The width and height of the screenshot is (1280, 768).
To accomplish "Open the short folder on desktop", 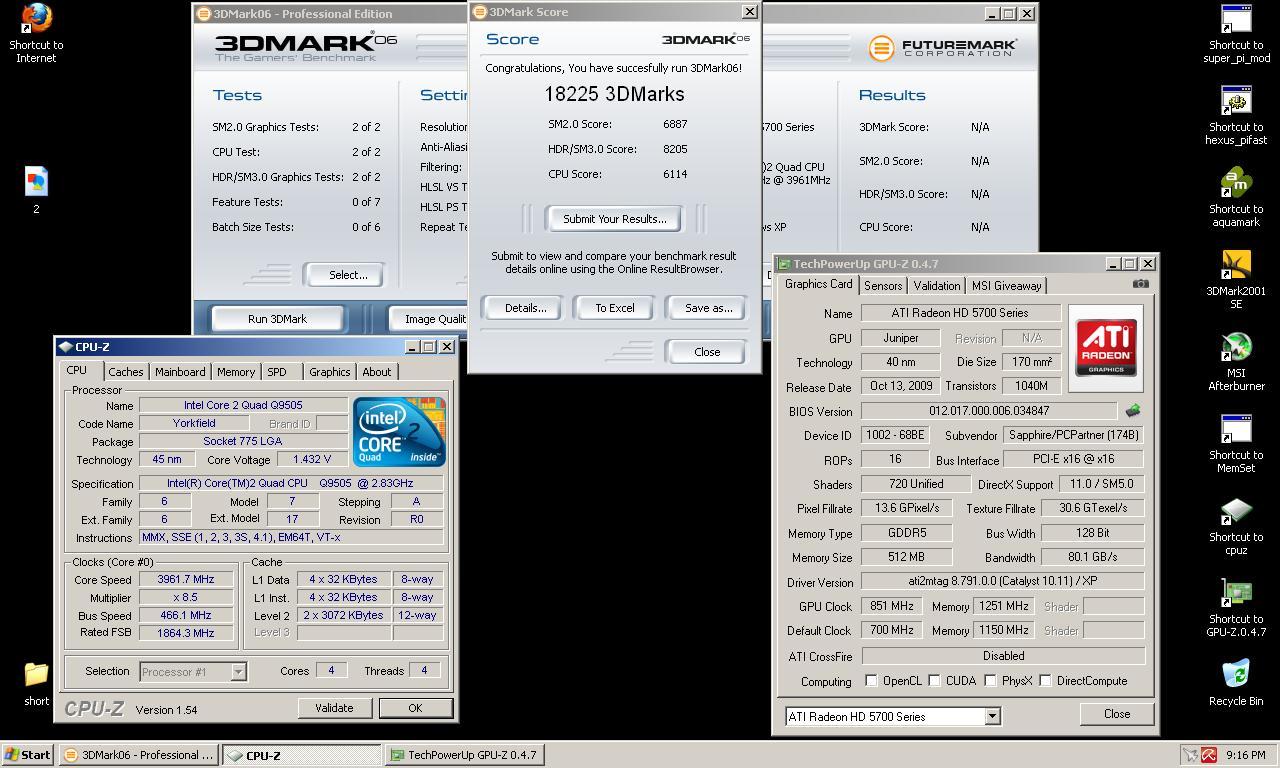I will click(36, 674).
